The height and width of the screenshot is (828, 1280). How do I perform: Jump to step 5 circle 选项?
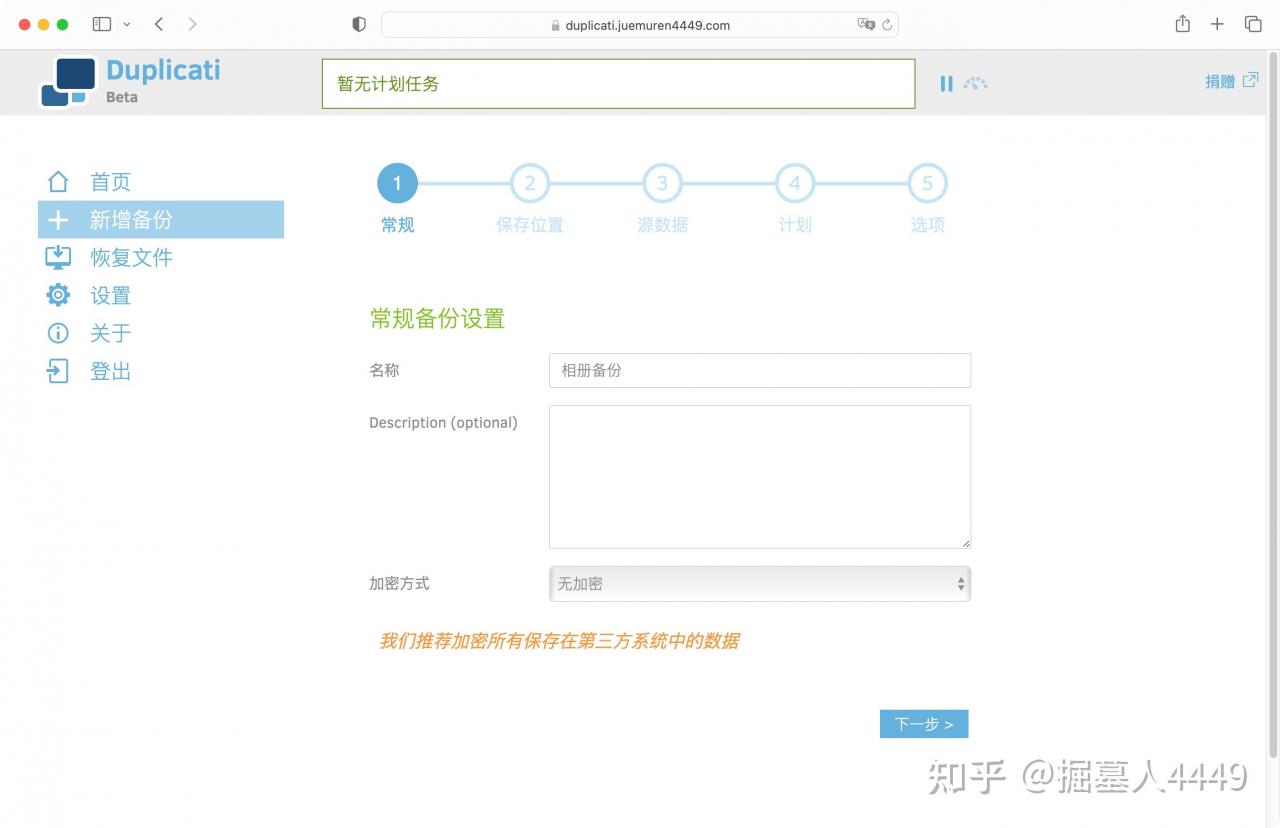(927, 183)
